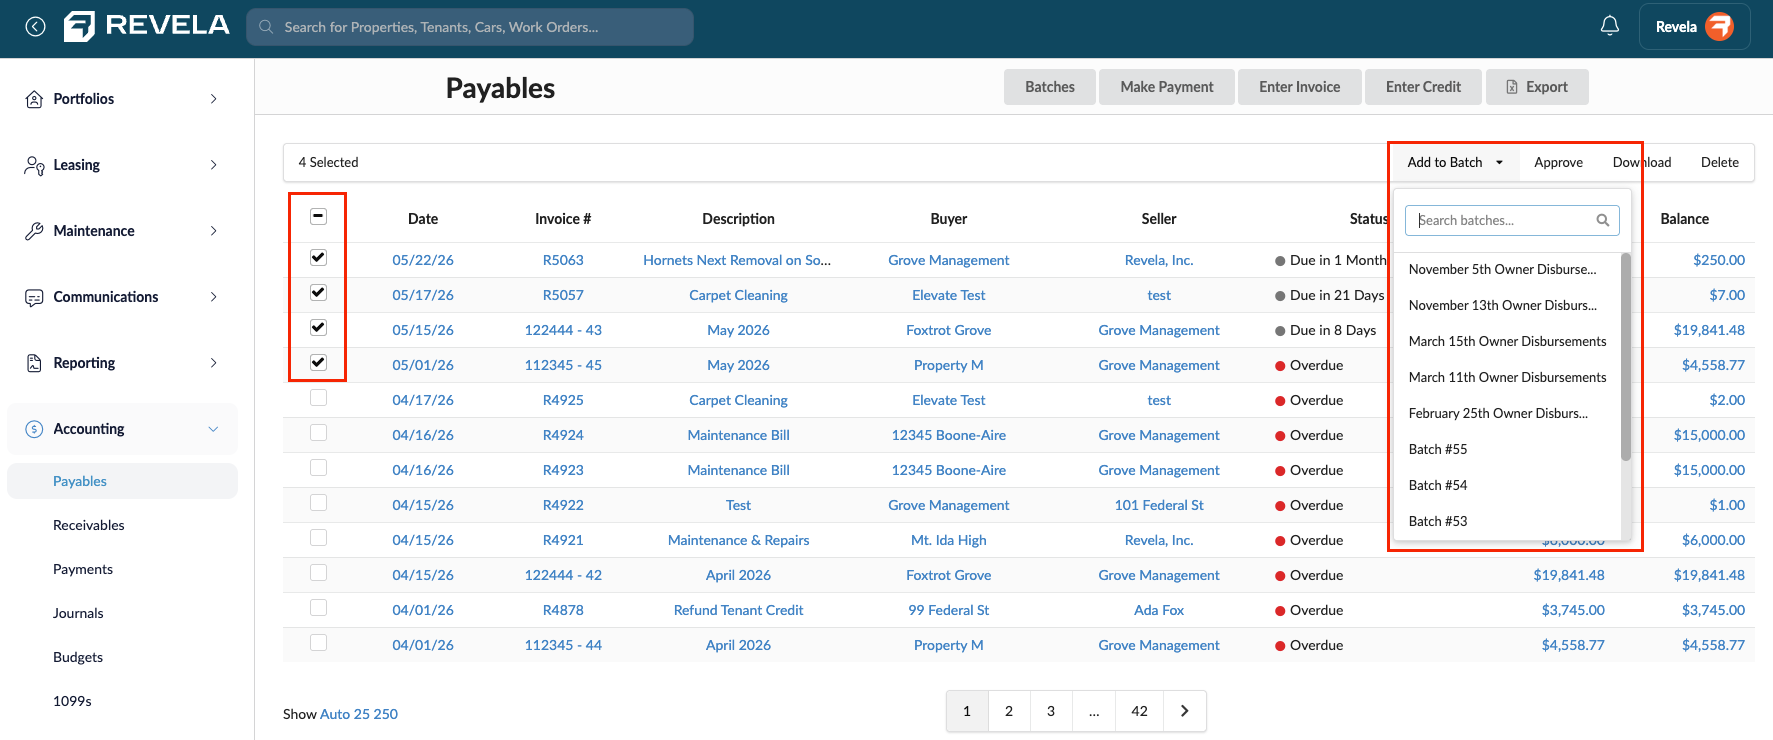Click the Enter Invoice button

[x=1299, y=87]
